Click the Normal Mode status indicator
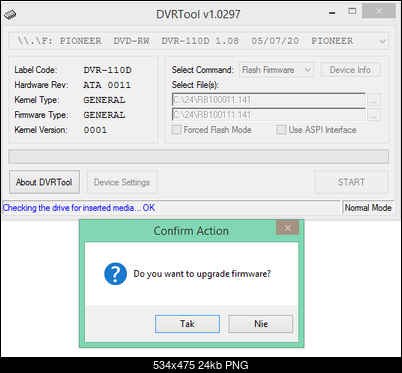The image size is (402, 373). [x=368, y=208]
